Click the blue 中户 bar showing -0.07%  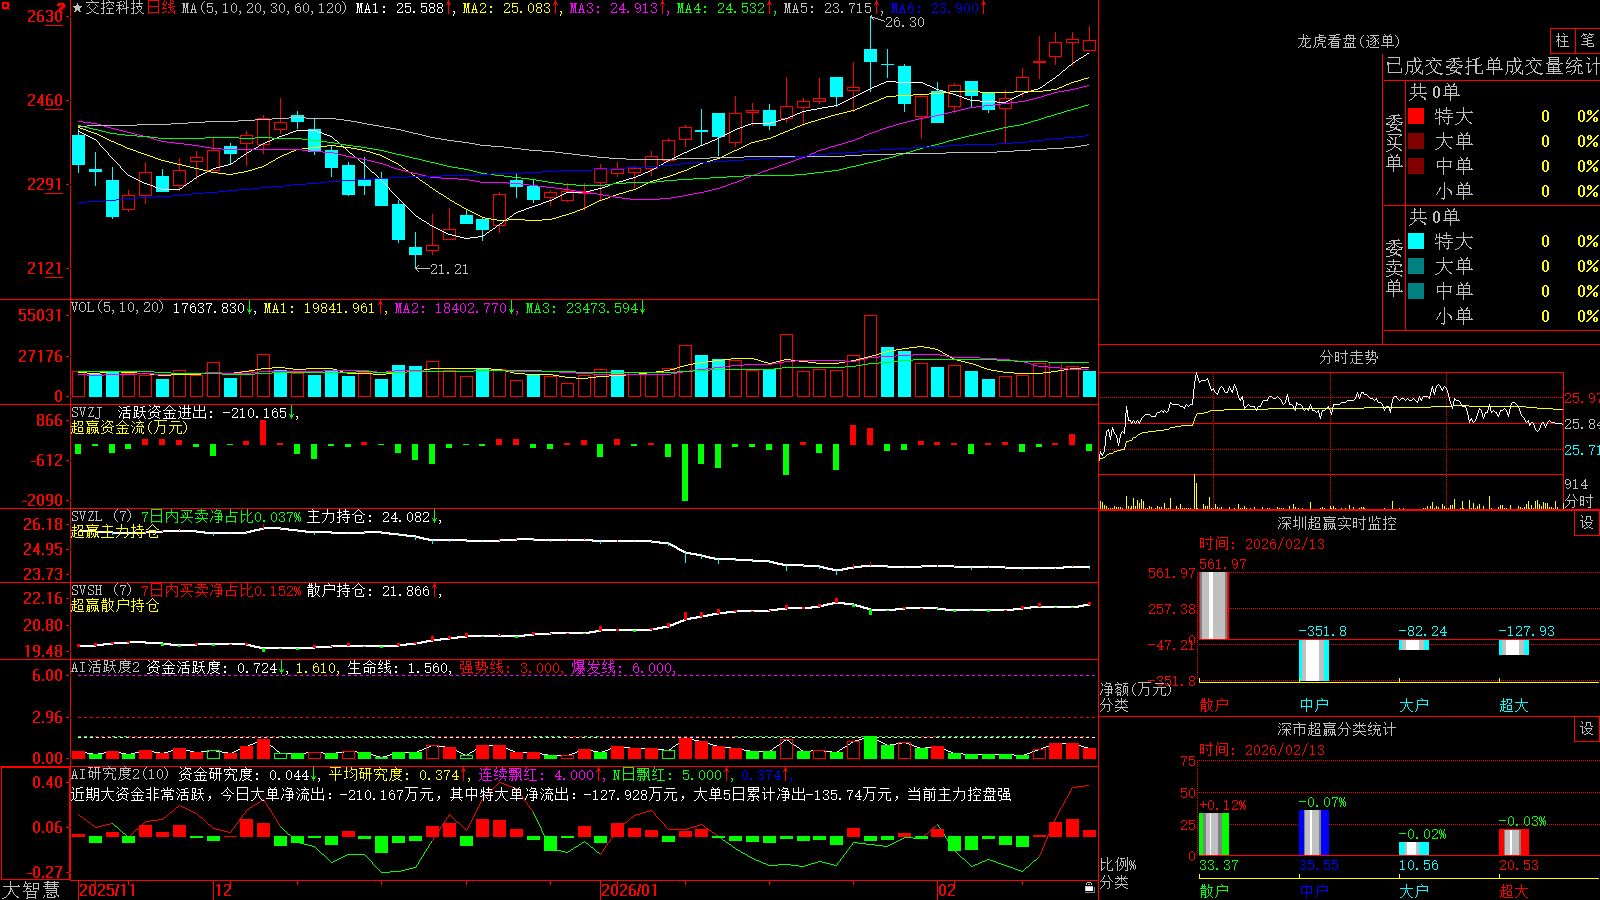[x=1314, y=833]
